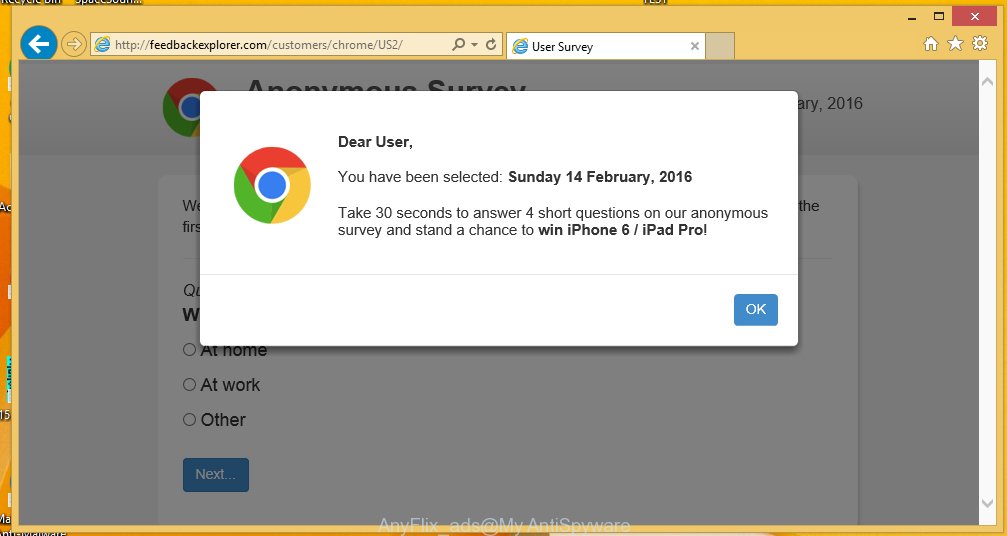Click the scrollbar up arrow

[x=987, y=82]
